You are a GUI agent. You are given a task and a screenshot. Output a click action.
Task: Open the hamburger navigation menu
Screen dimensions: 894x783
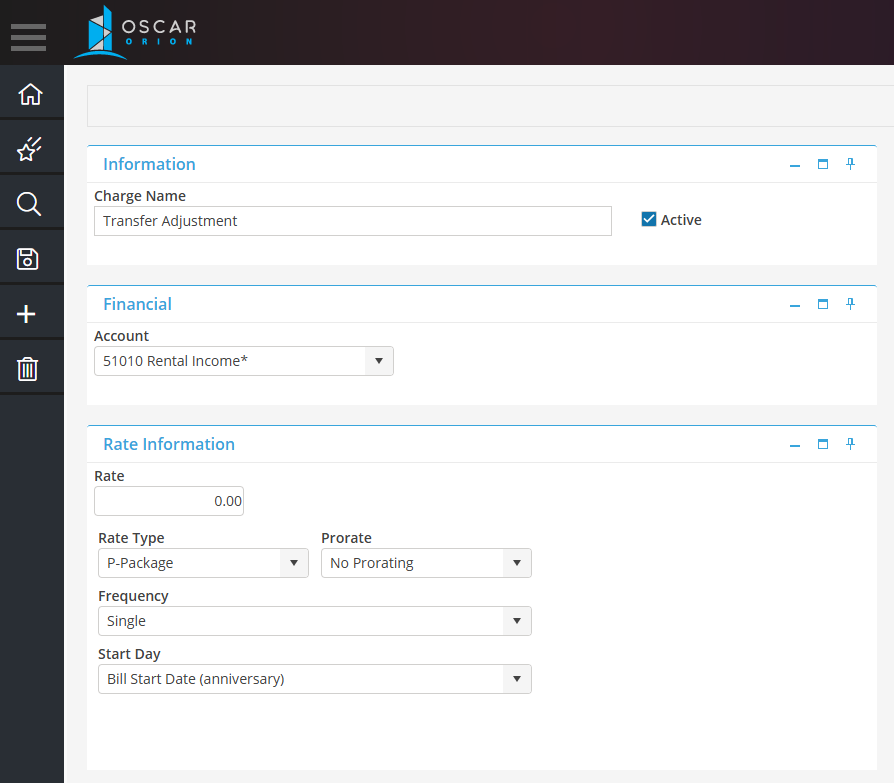[x=28, y=37]
